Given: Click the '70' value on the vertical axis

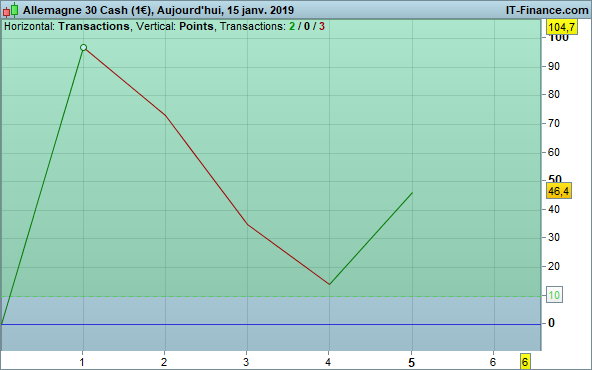Looking at the screenshot, I should (553, 123).
